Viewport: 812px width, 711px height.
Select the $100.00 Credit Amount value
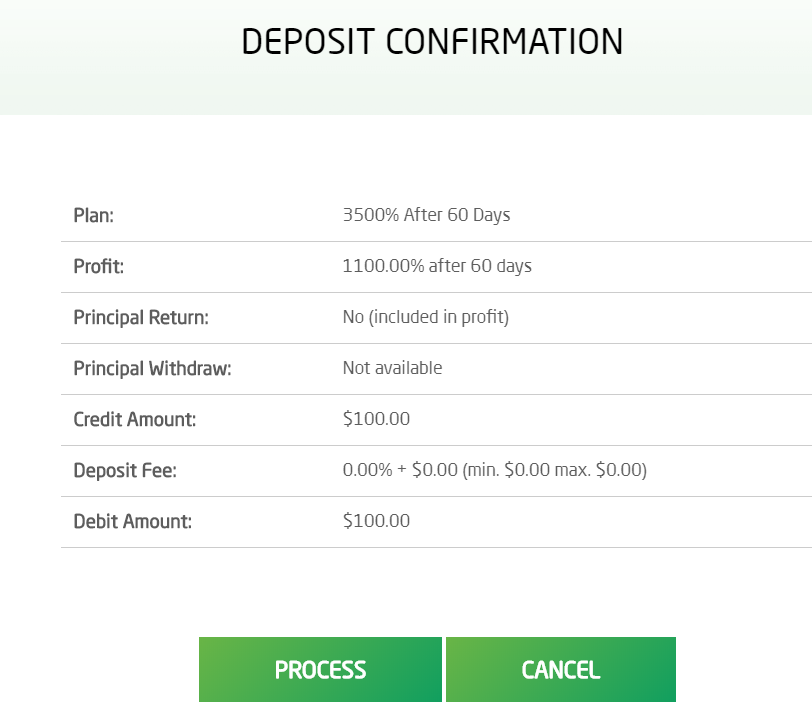(376, 419)
